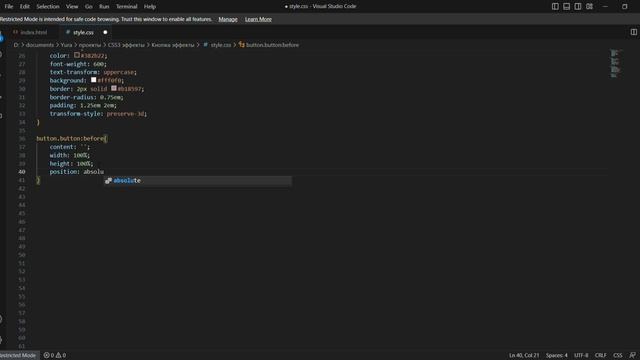Image resolution: width=640 pixels, height=360 pixels.
Task: Open the pink #b18597 border color swatch
Action: click(114, 88)
